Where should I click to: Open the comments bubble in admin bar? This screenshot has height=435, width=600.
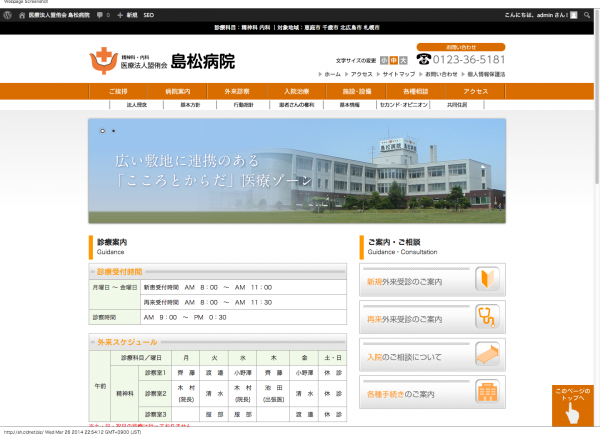[x=100, y=16]
